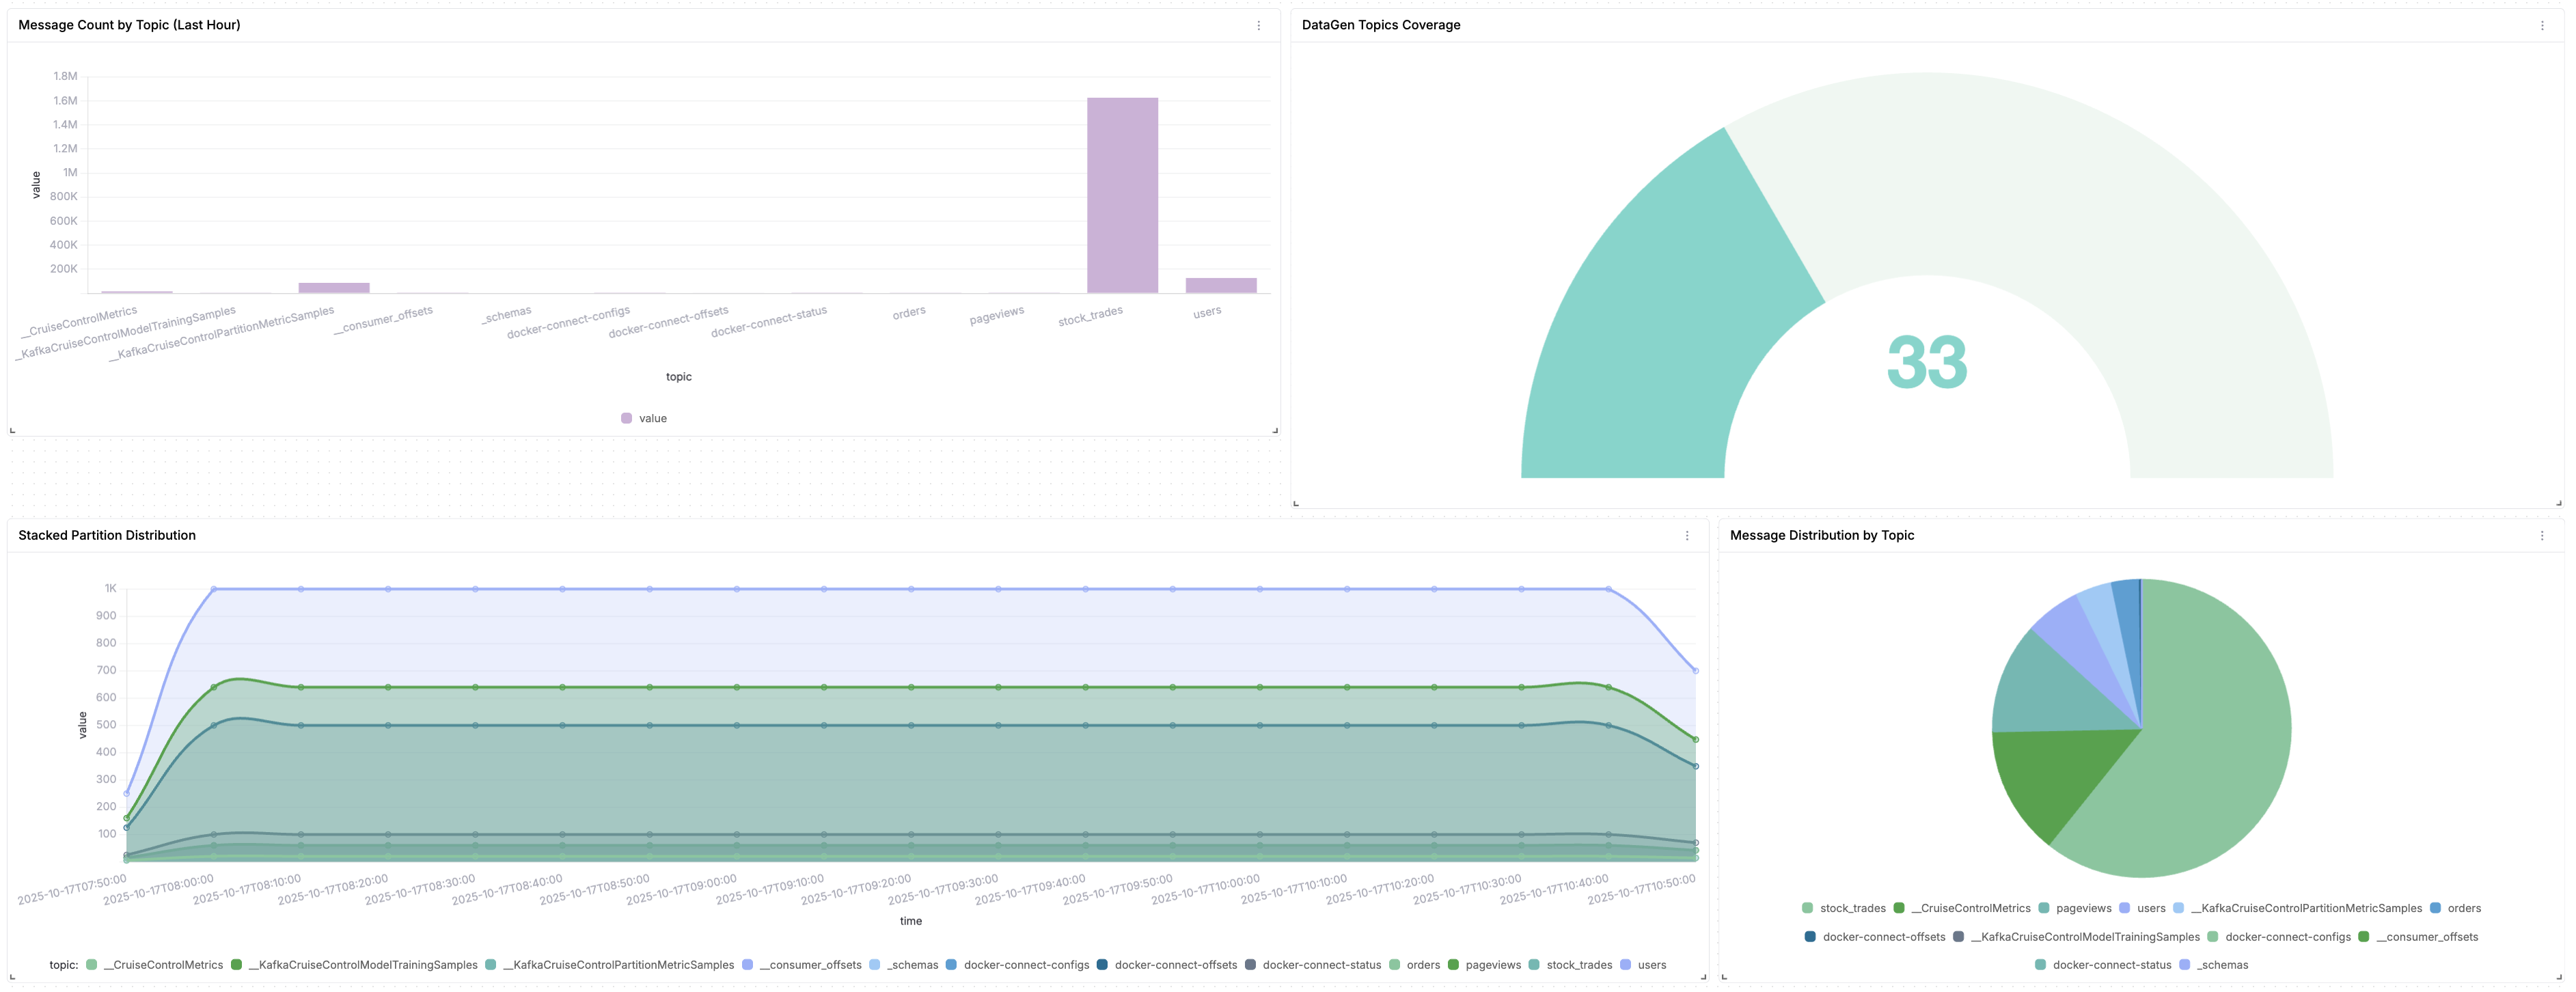Click the users bar in Message Count chart
Viewport: 2576px width, 992px height.
pos(1220,285)
